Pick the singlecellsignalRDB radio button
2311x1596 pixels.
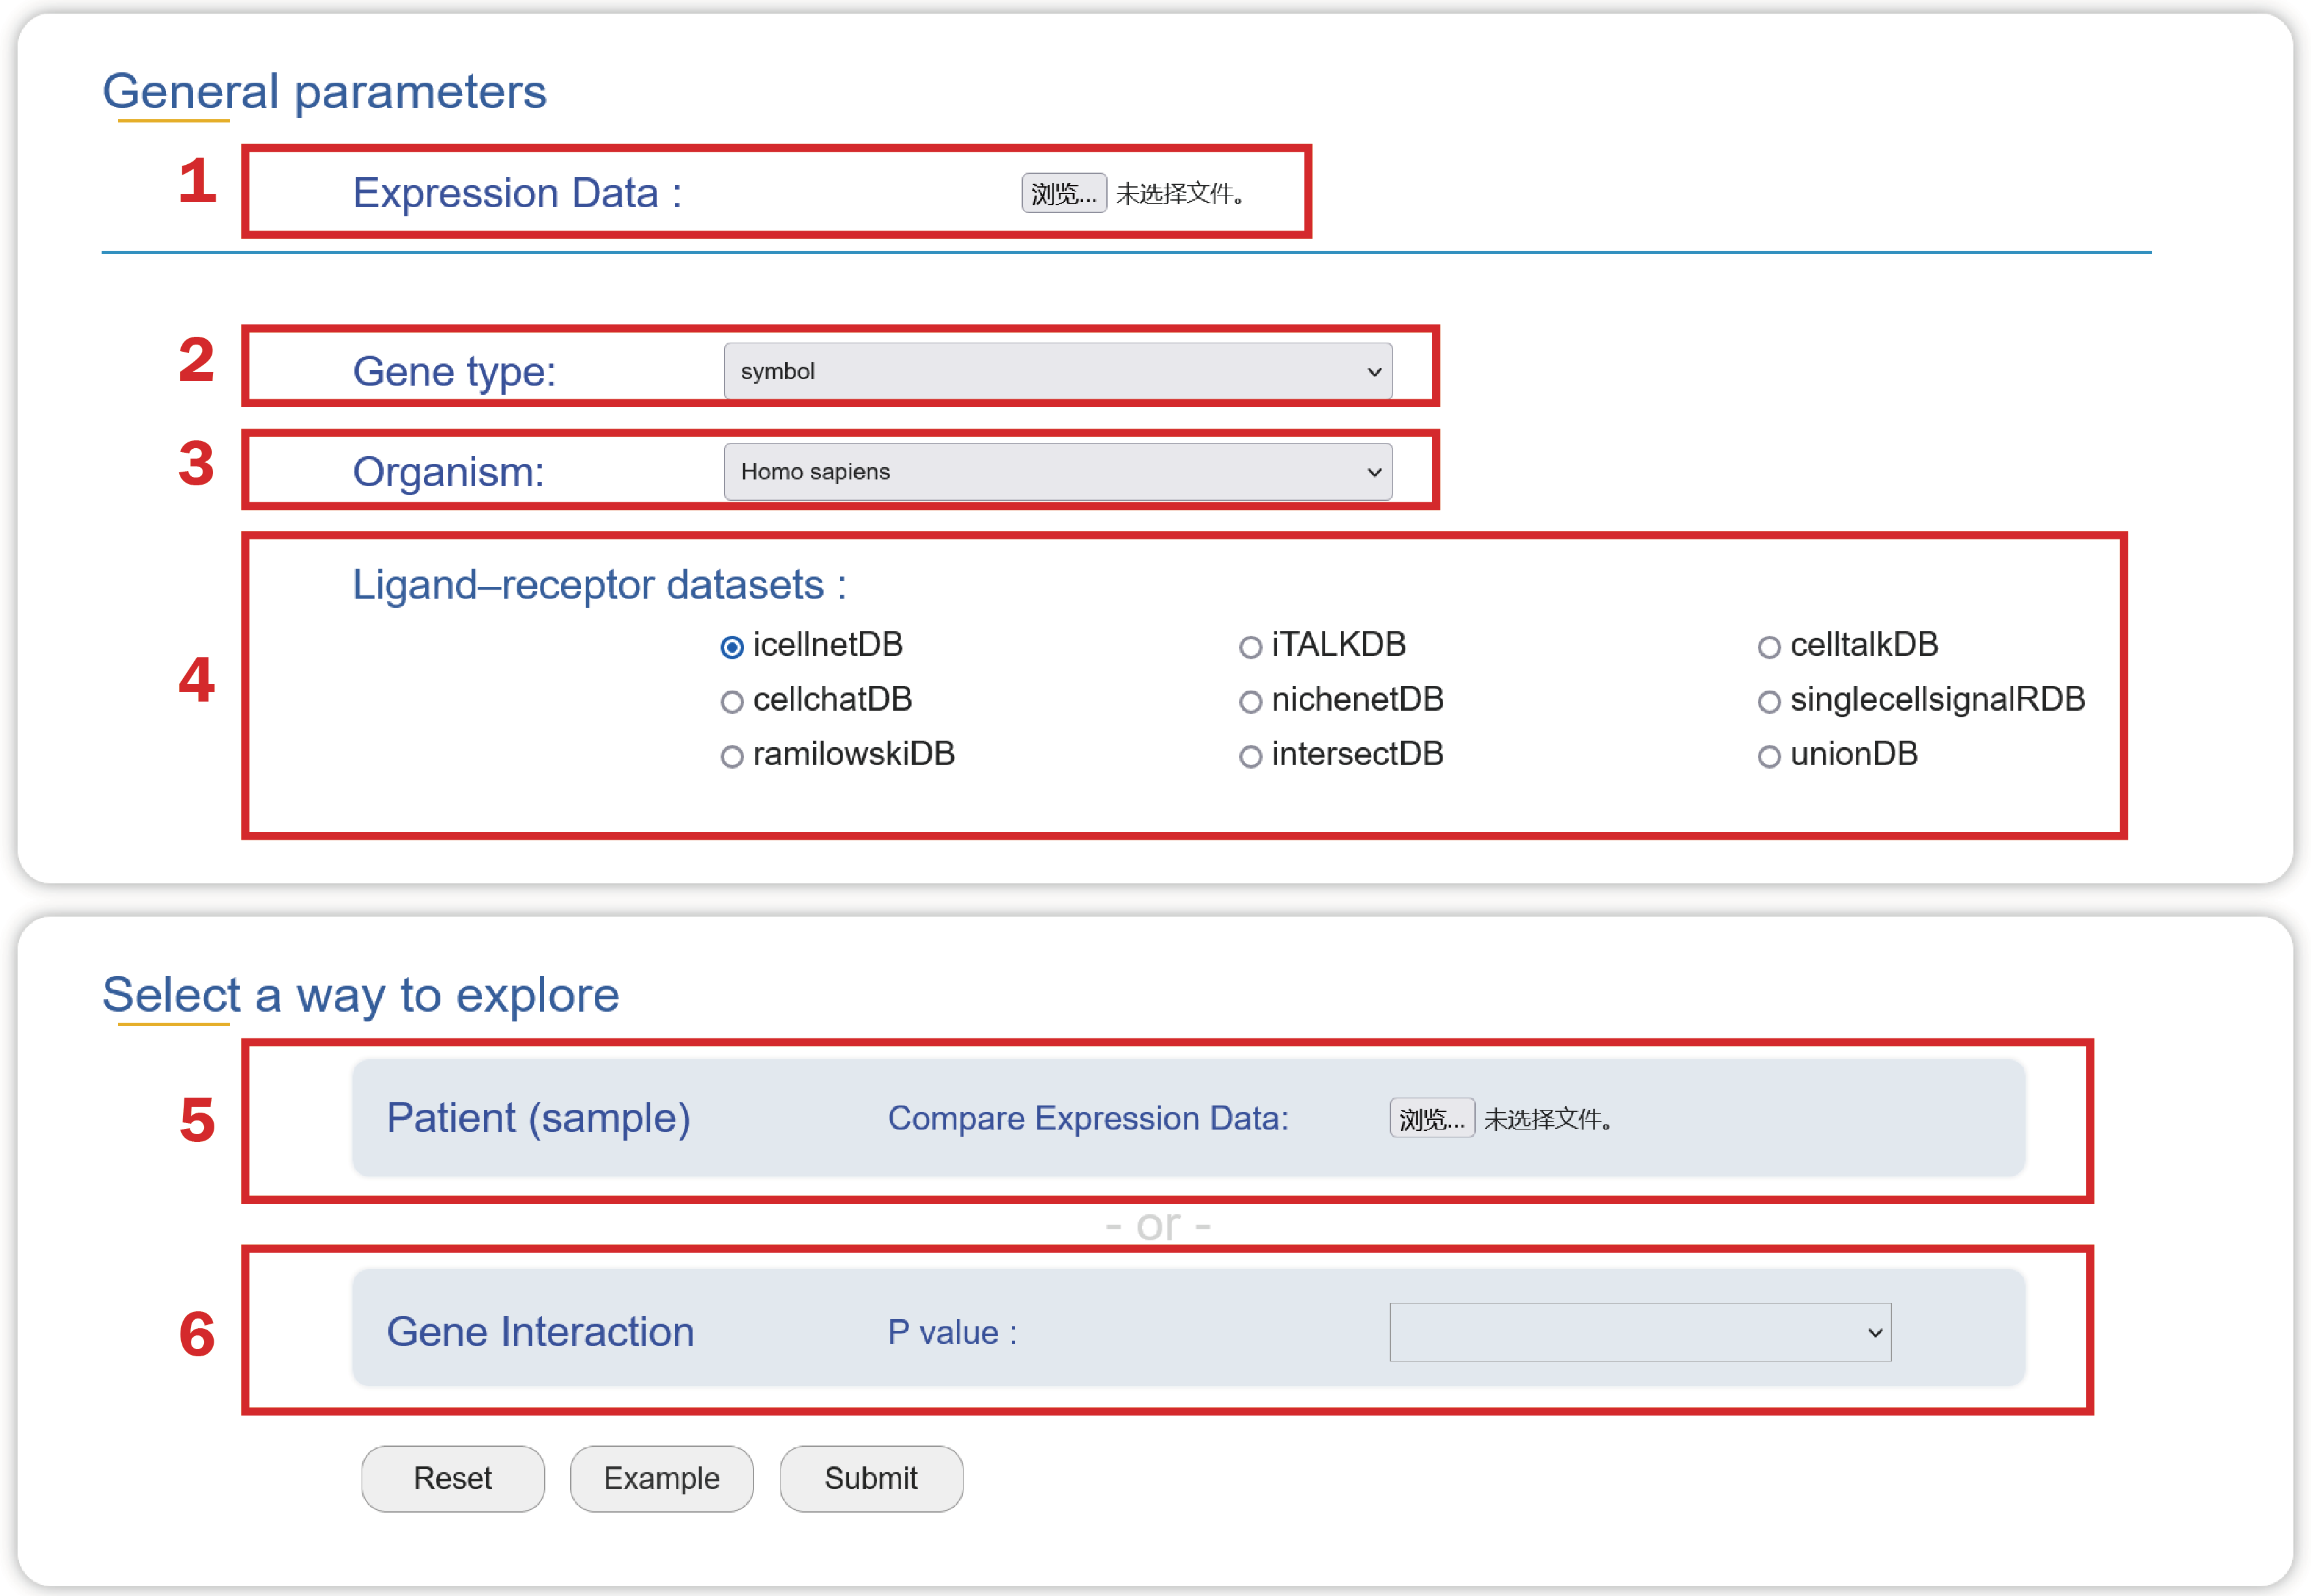tap(1768, 702)
